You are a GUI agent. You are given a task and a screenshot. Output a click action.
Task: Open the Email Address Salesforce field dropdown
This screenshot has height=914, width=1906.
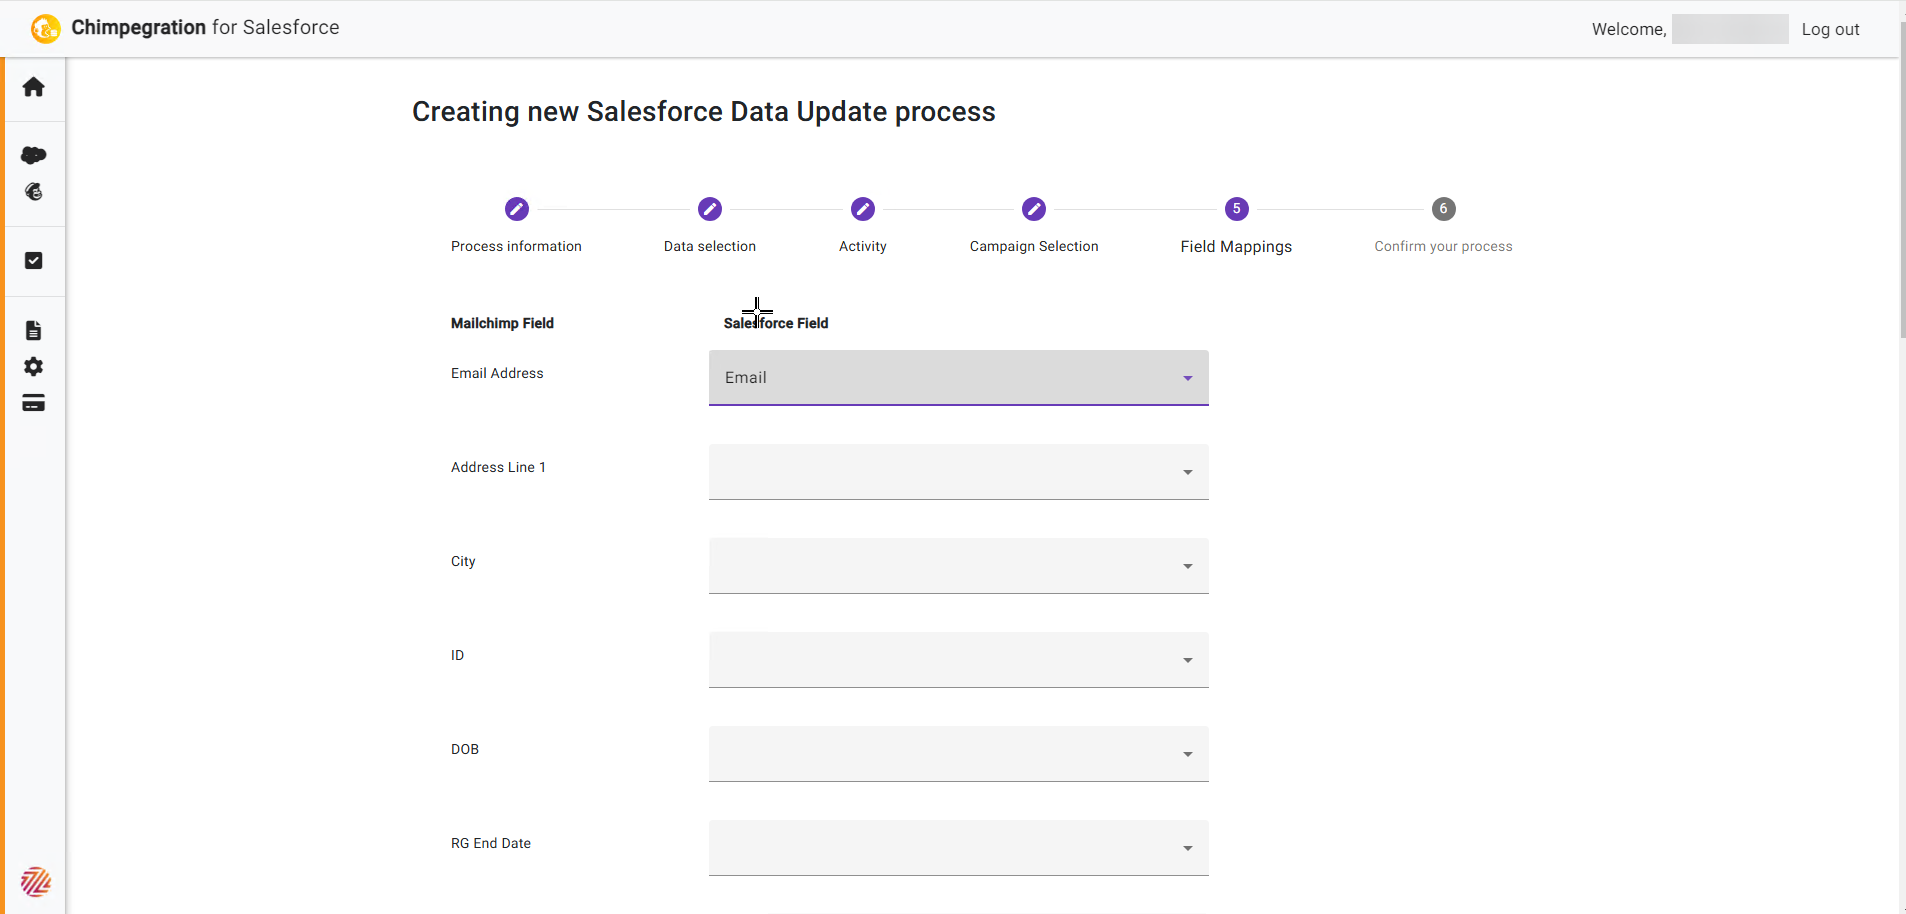(x=959, y=378)
